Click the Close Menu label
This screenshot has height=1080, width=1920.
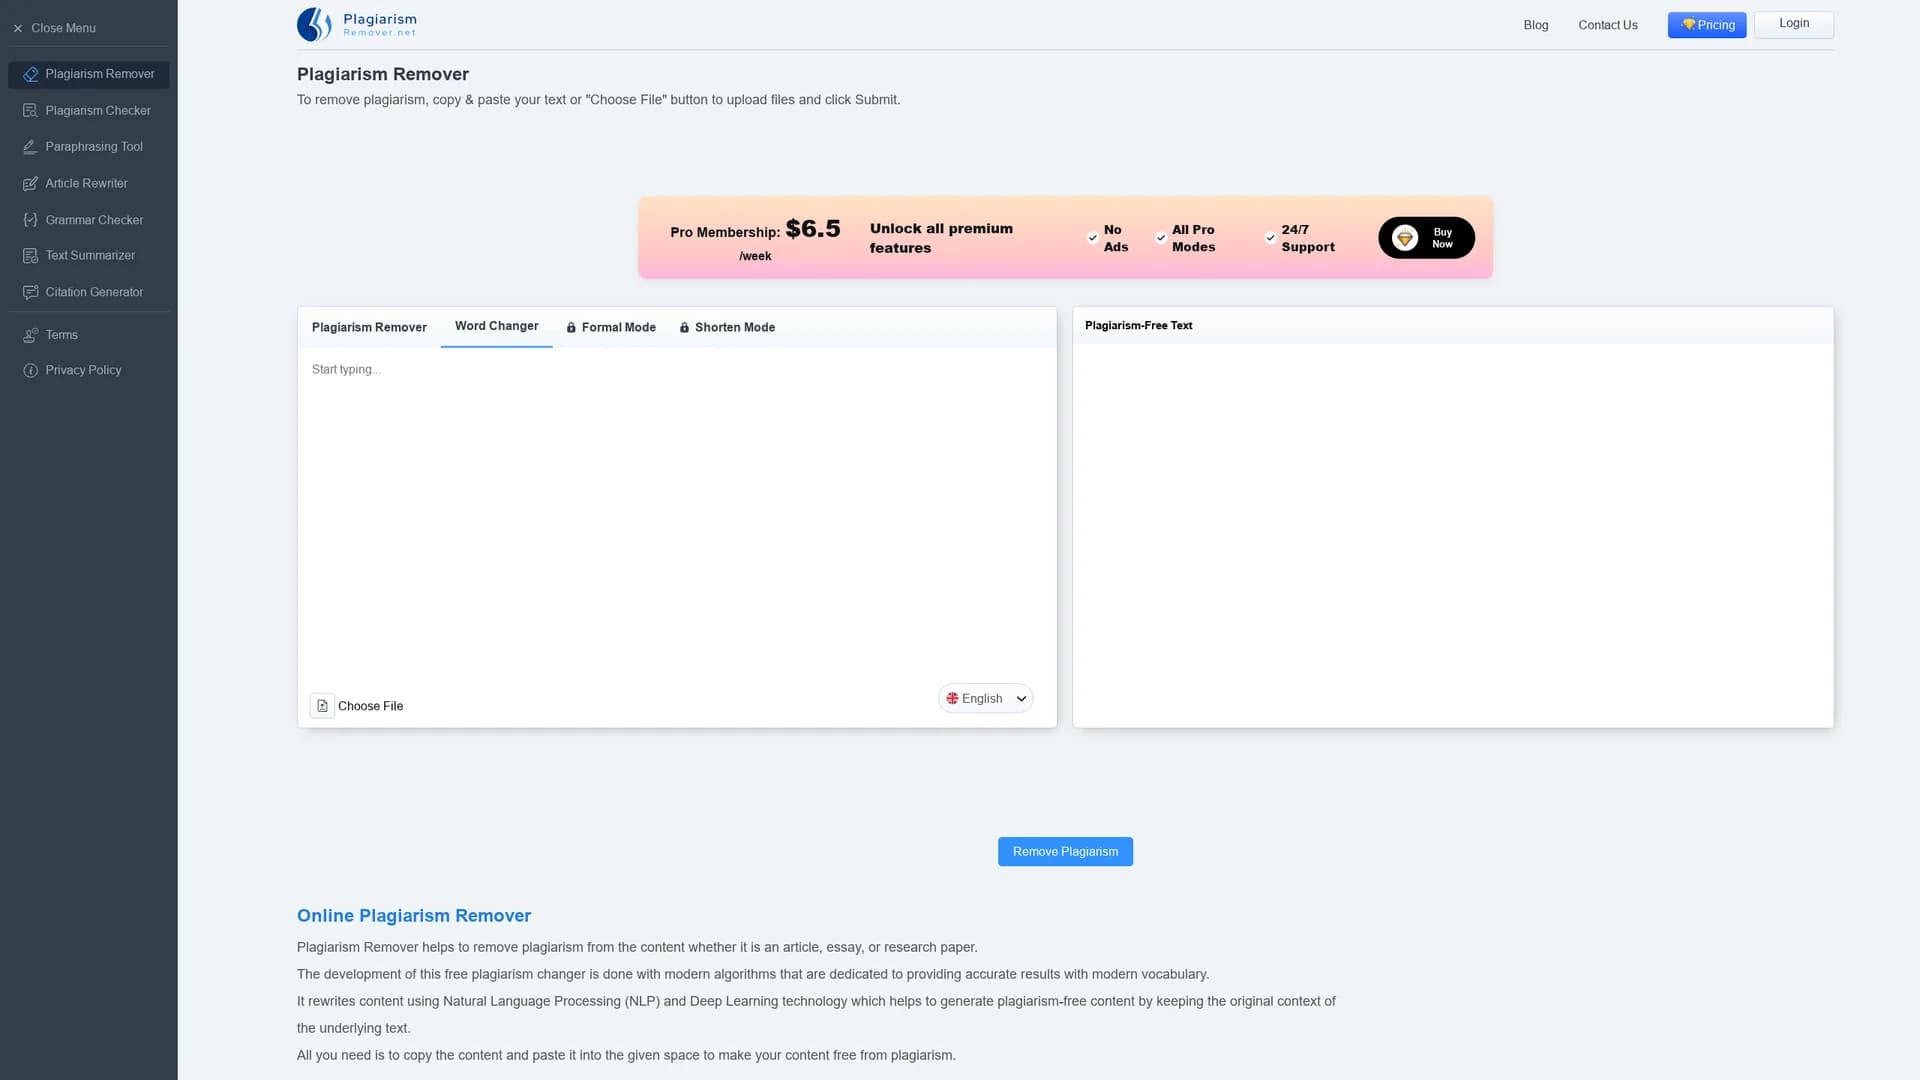[x=63, y=29]
